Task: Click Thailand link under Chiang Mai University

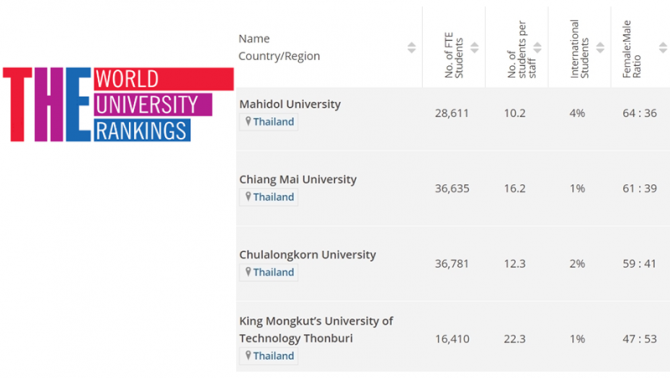Action: (273, 197)
